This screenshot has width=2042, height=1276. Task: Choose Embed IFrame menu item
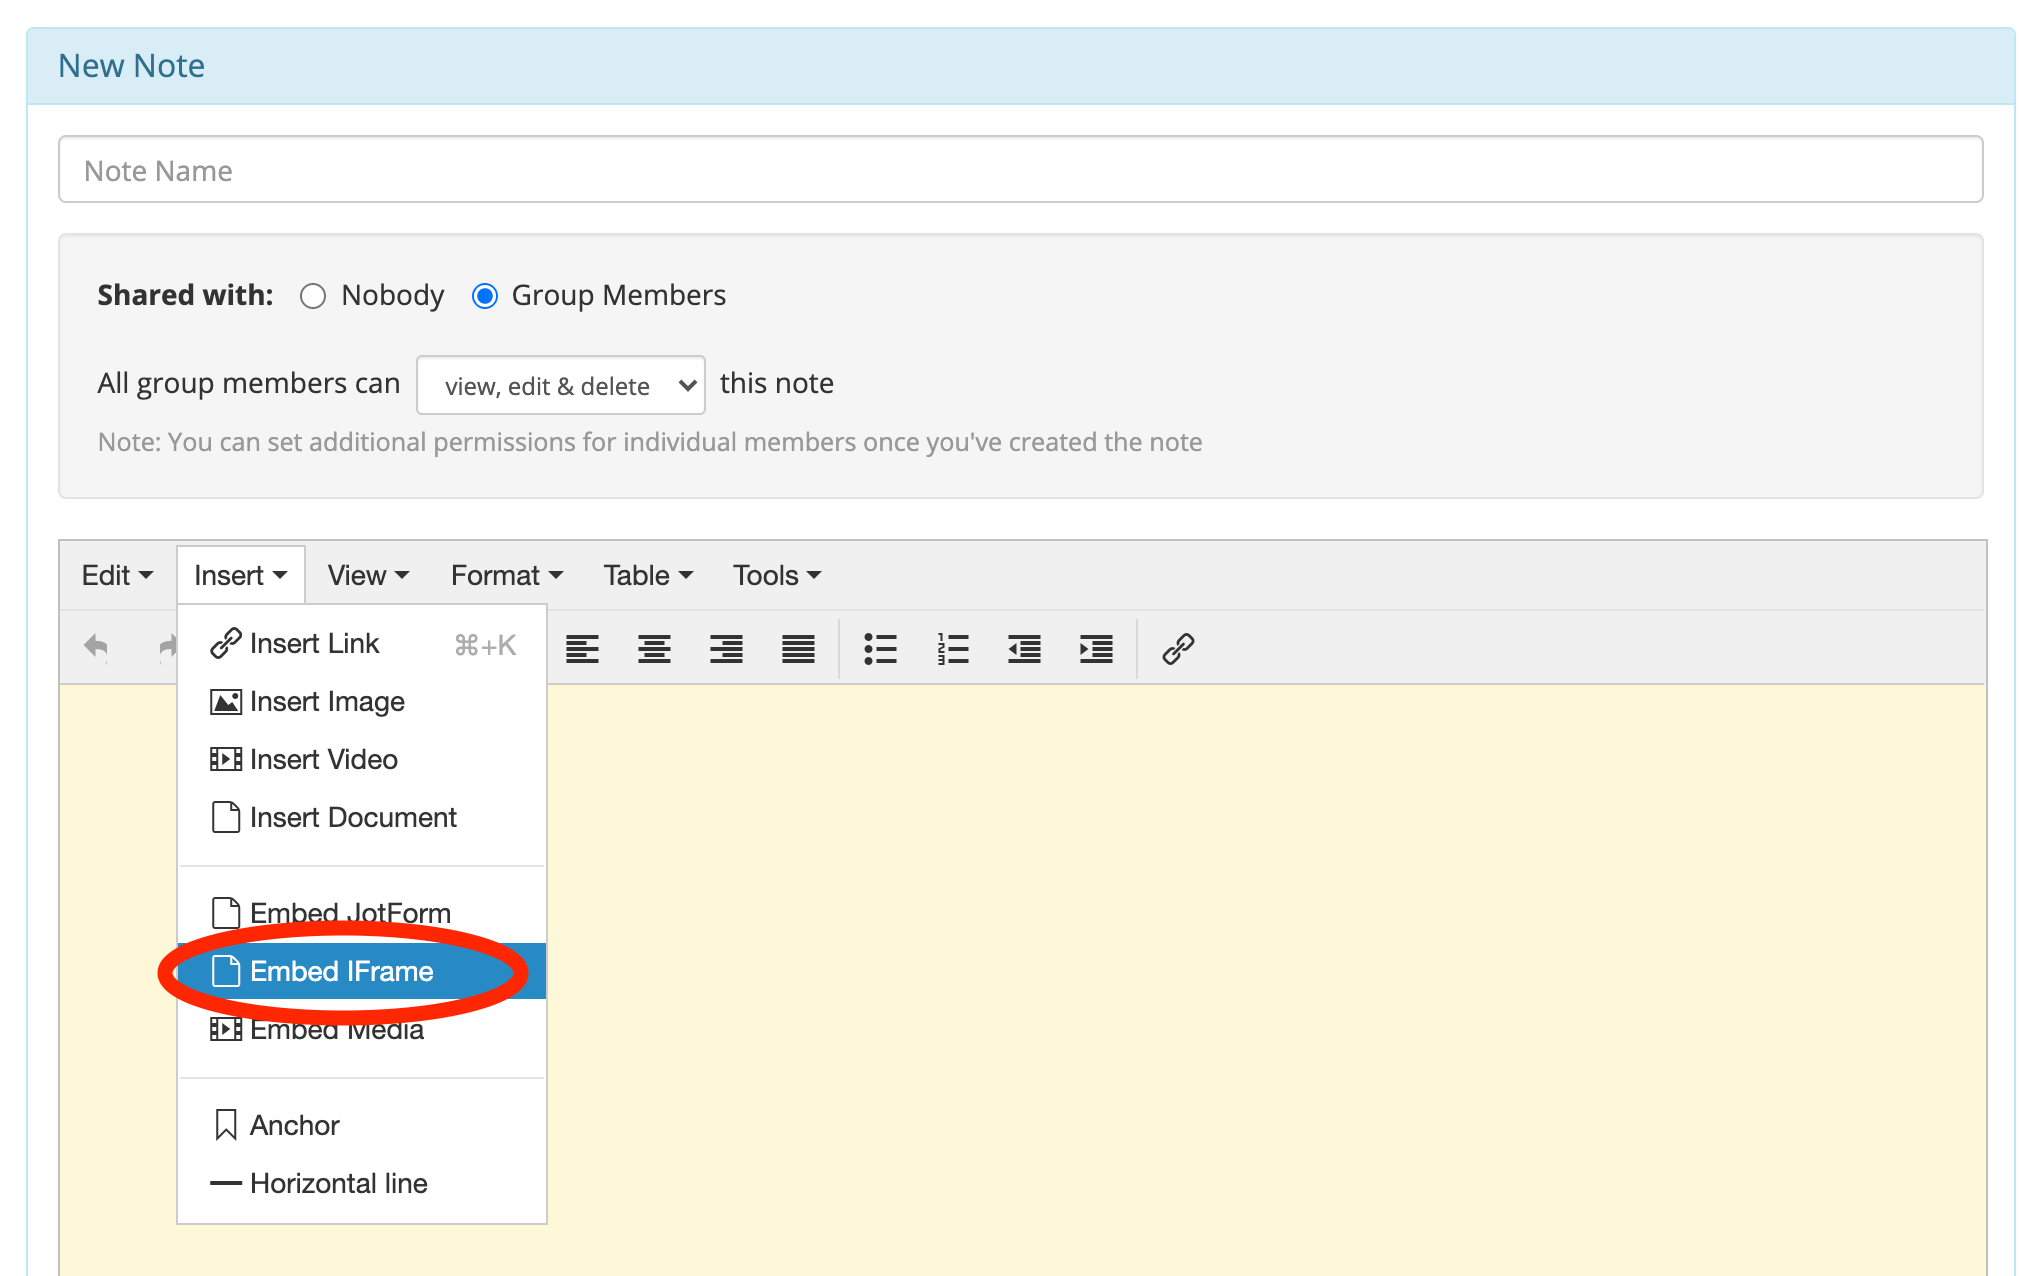[x=341, y=971]
